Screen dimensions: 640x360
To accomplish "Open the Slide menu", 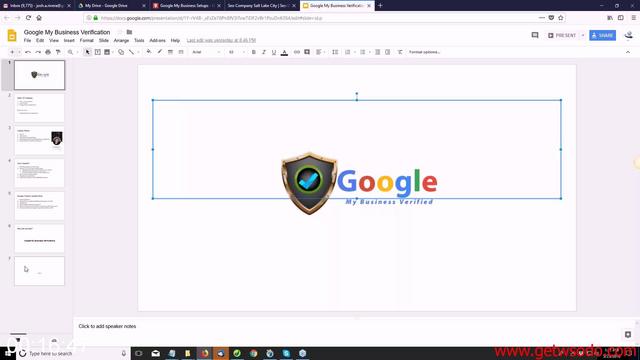I will tap(104, 40).
